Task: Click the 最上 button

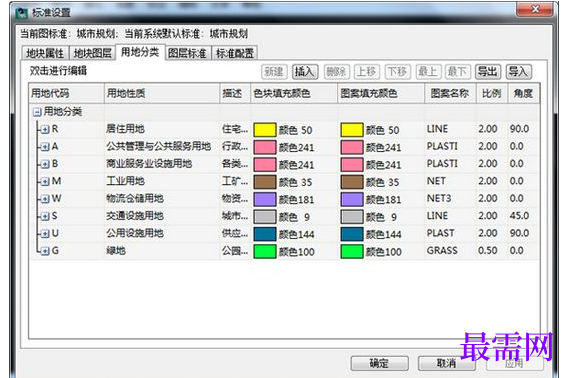Action: point(428,72)
